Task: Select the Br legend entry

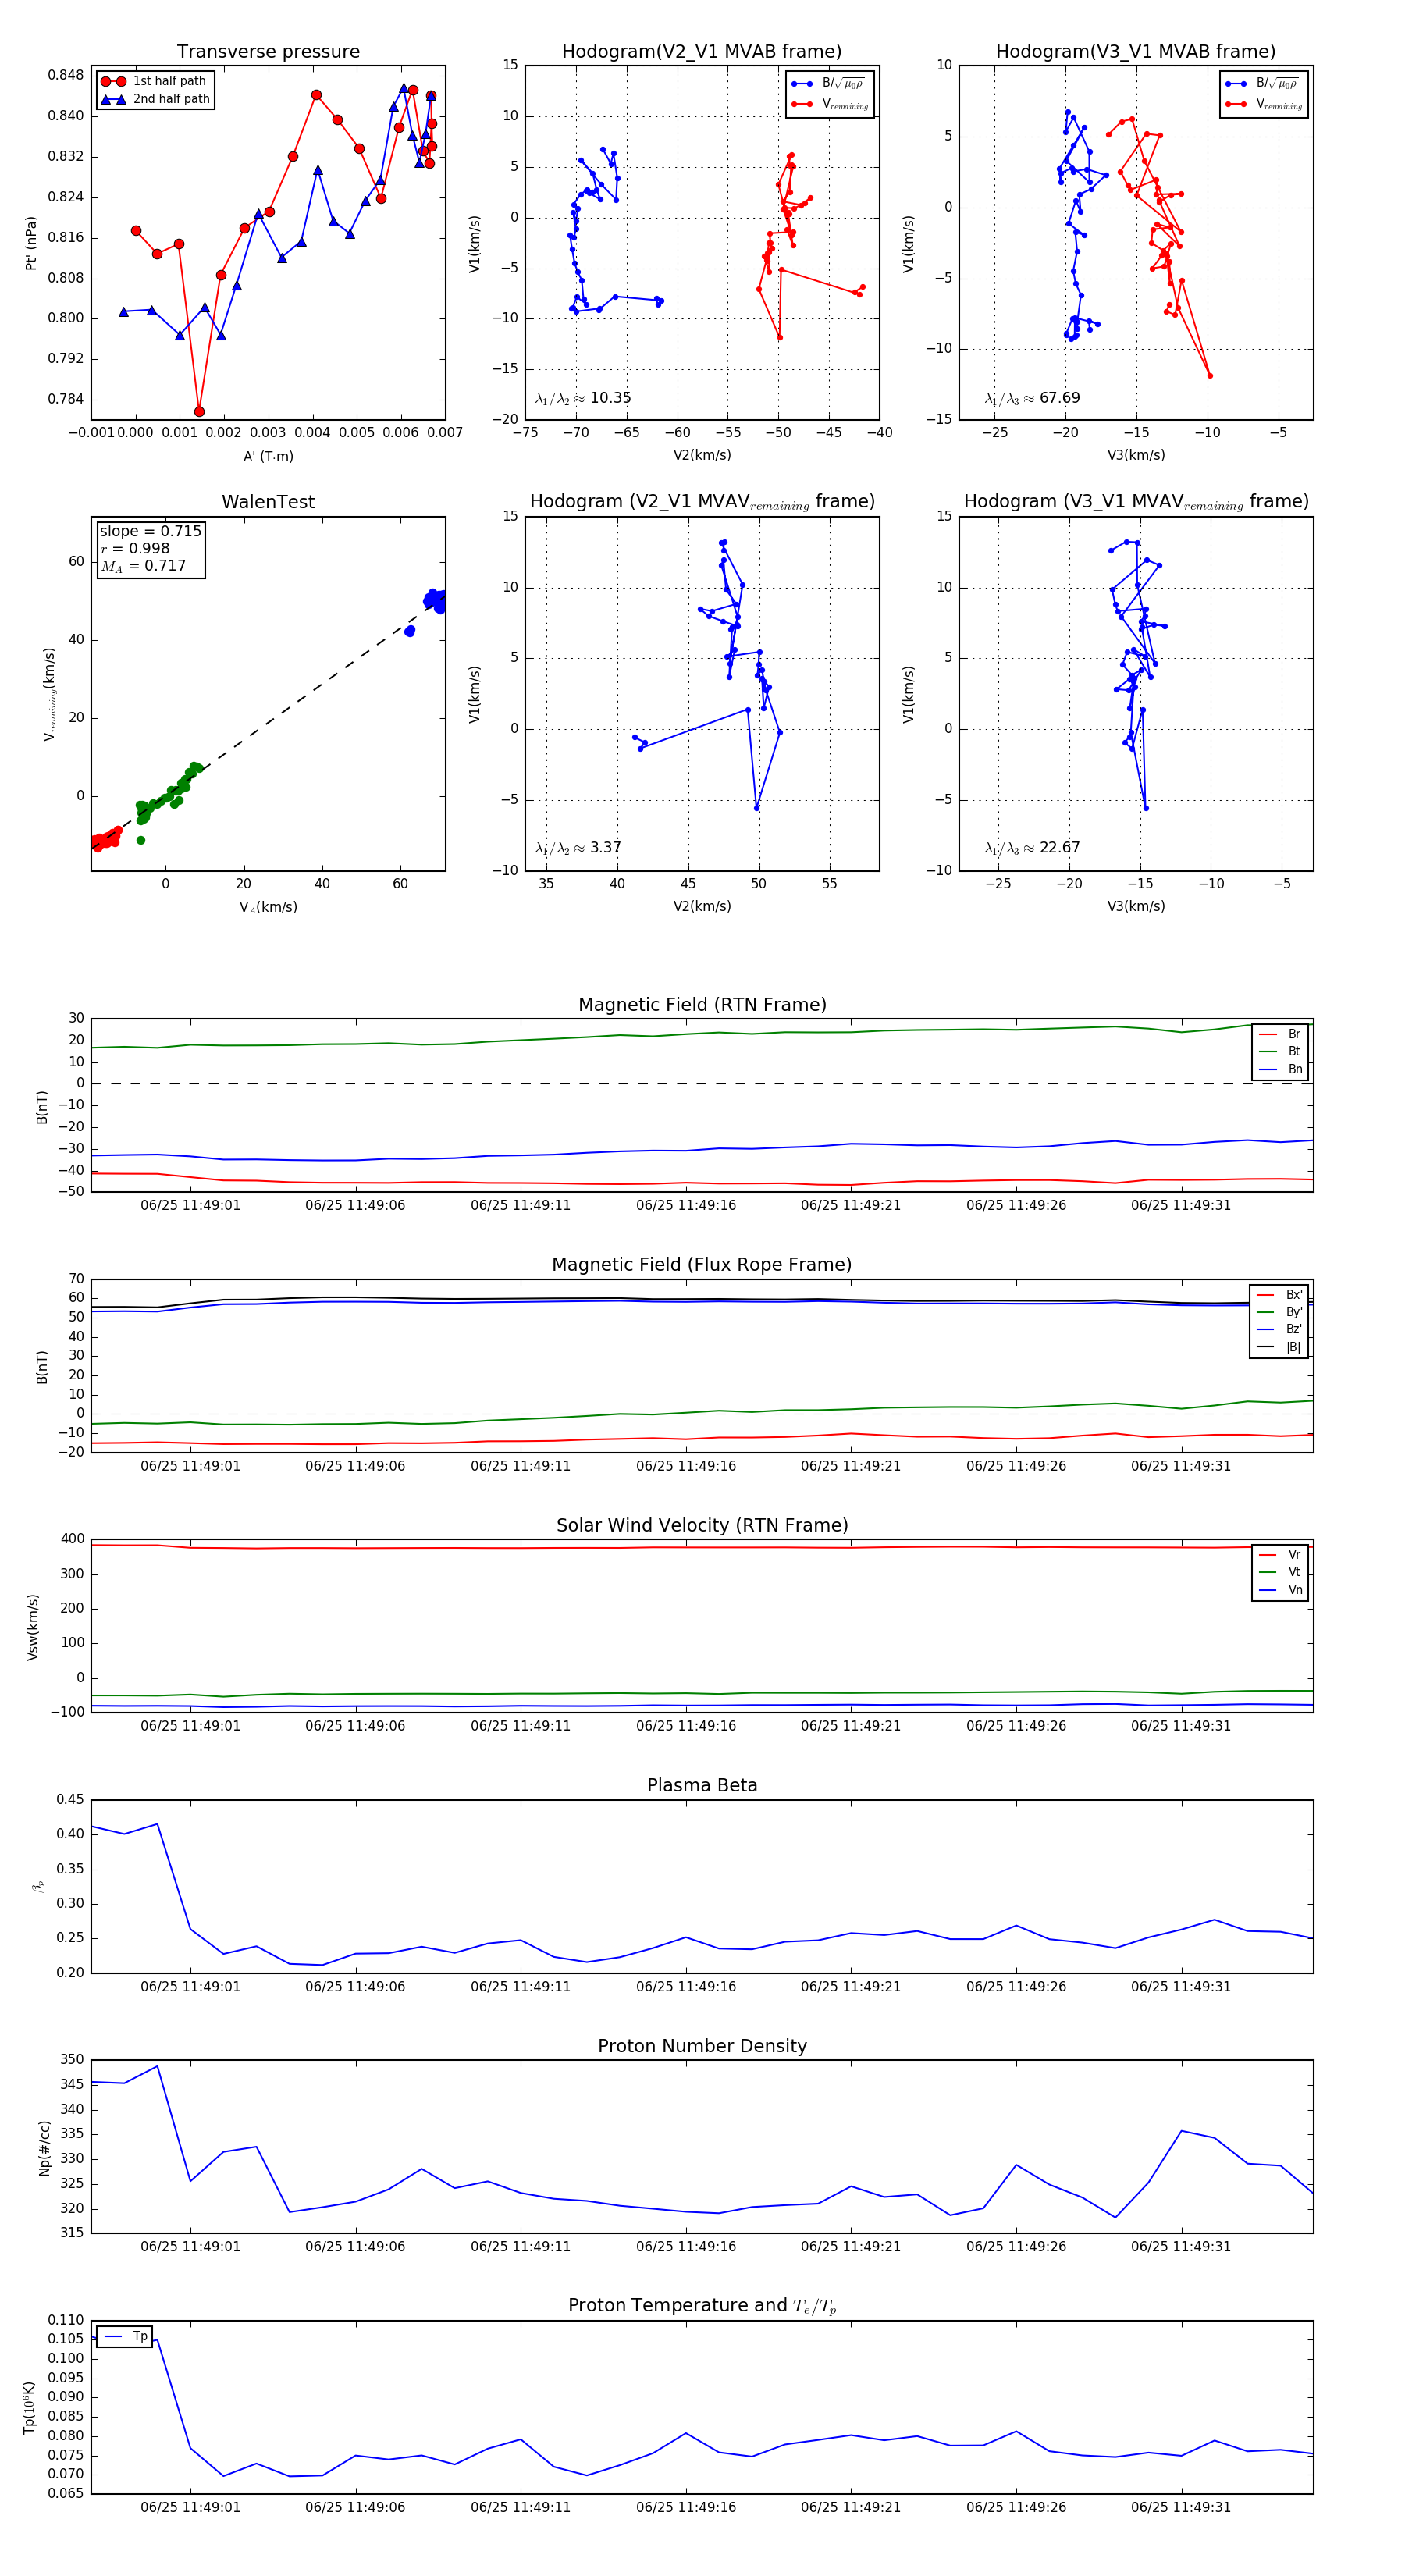Action: coord(1281,1034)
